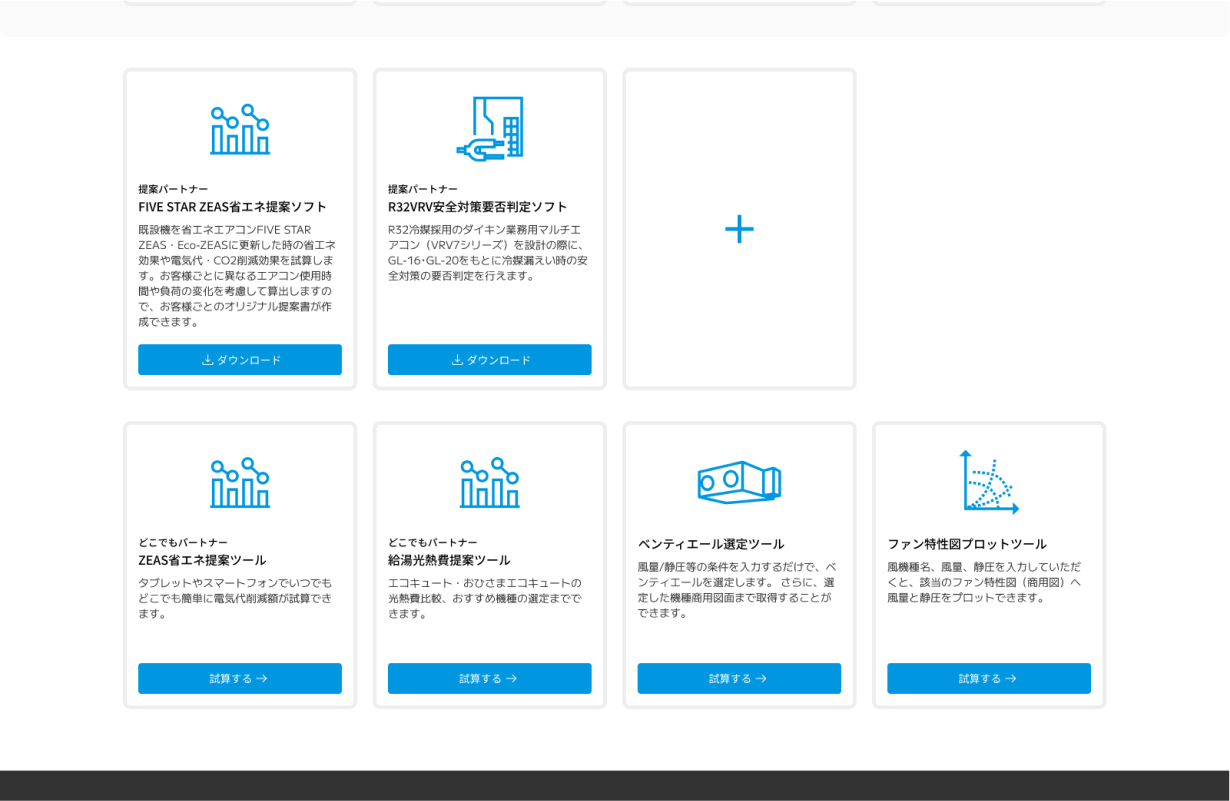Click the FIVE STAR ZEAS chart icon
Screen dimensions: 1230x801
pyautogui.click(x=240, y=129)
